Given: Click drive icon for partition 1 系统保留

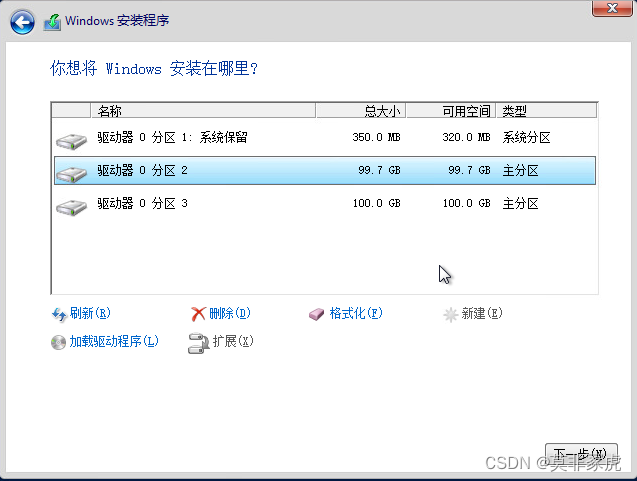Looking at the screenshot, I should (72, 141).
